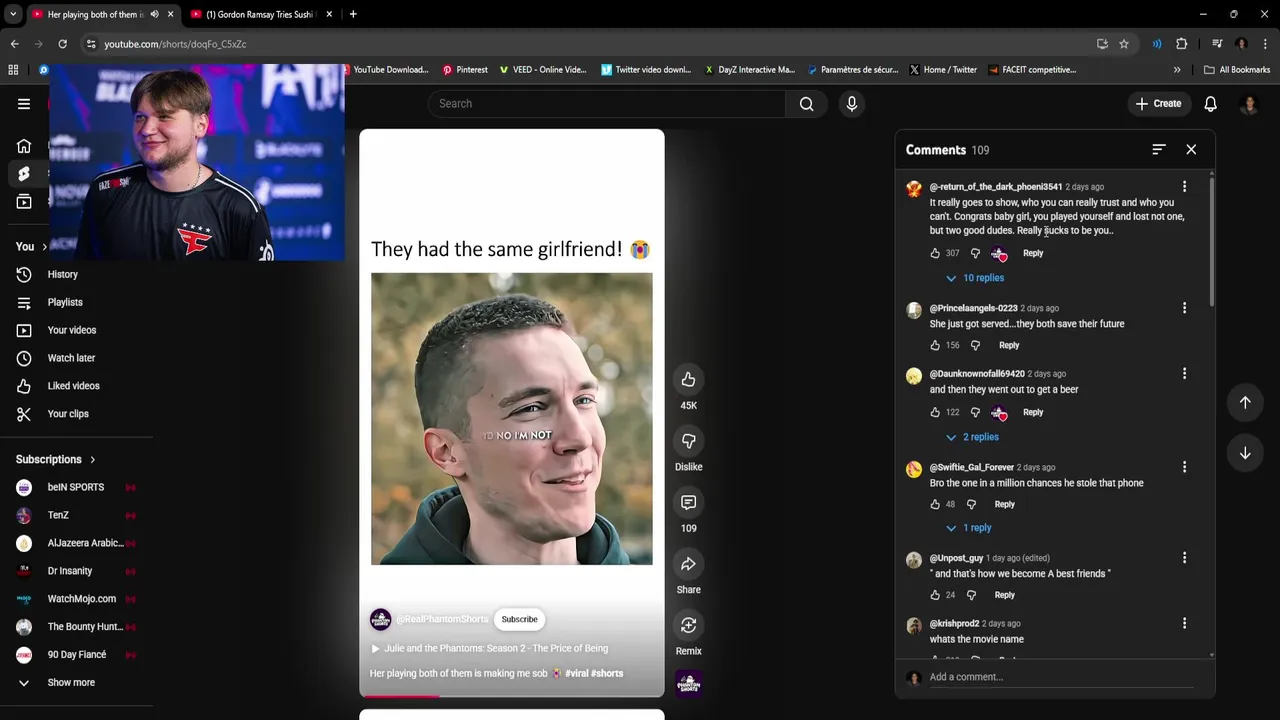Like the short with thumbs-up above 45K
Viewport: 1280px width, 720px height.
(x=688, y=379)
